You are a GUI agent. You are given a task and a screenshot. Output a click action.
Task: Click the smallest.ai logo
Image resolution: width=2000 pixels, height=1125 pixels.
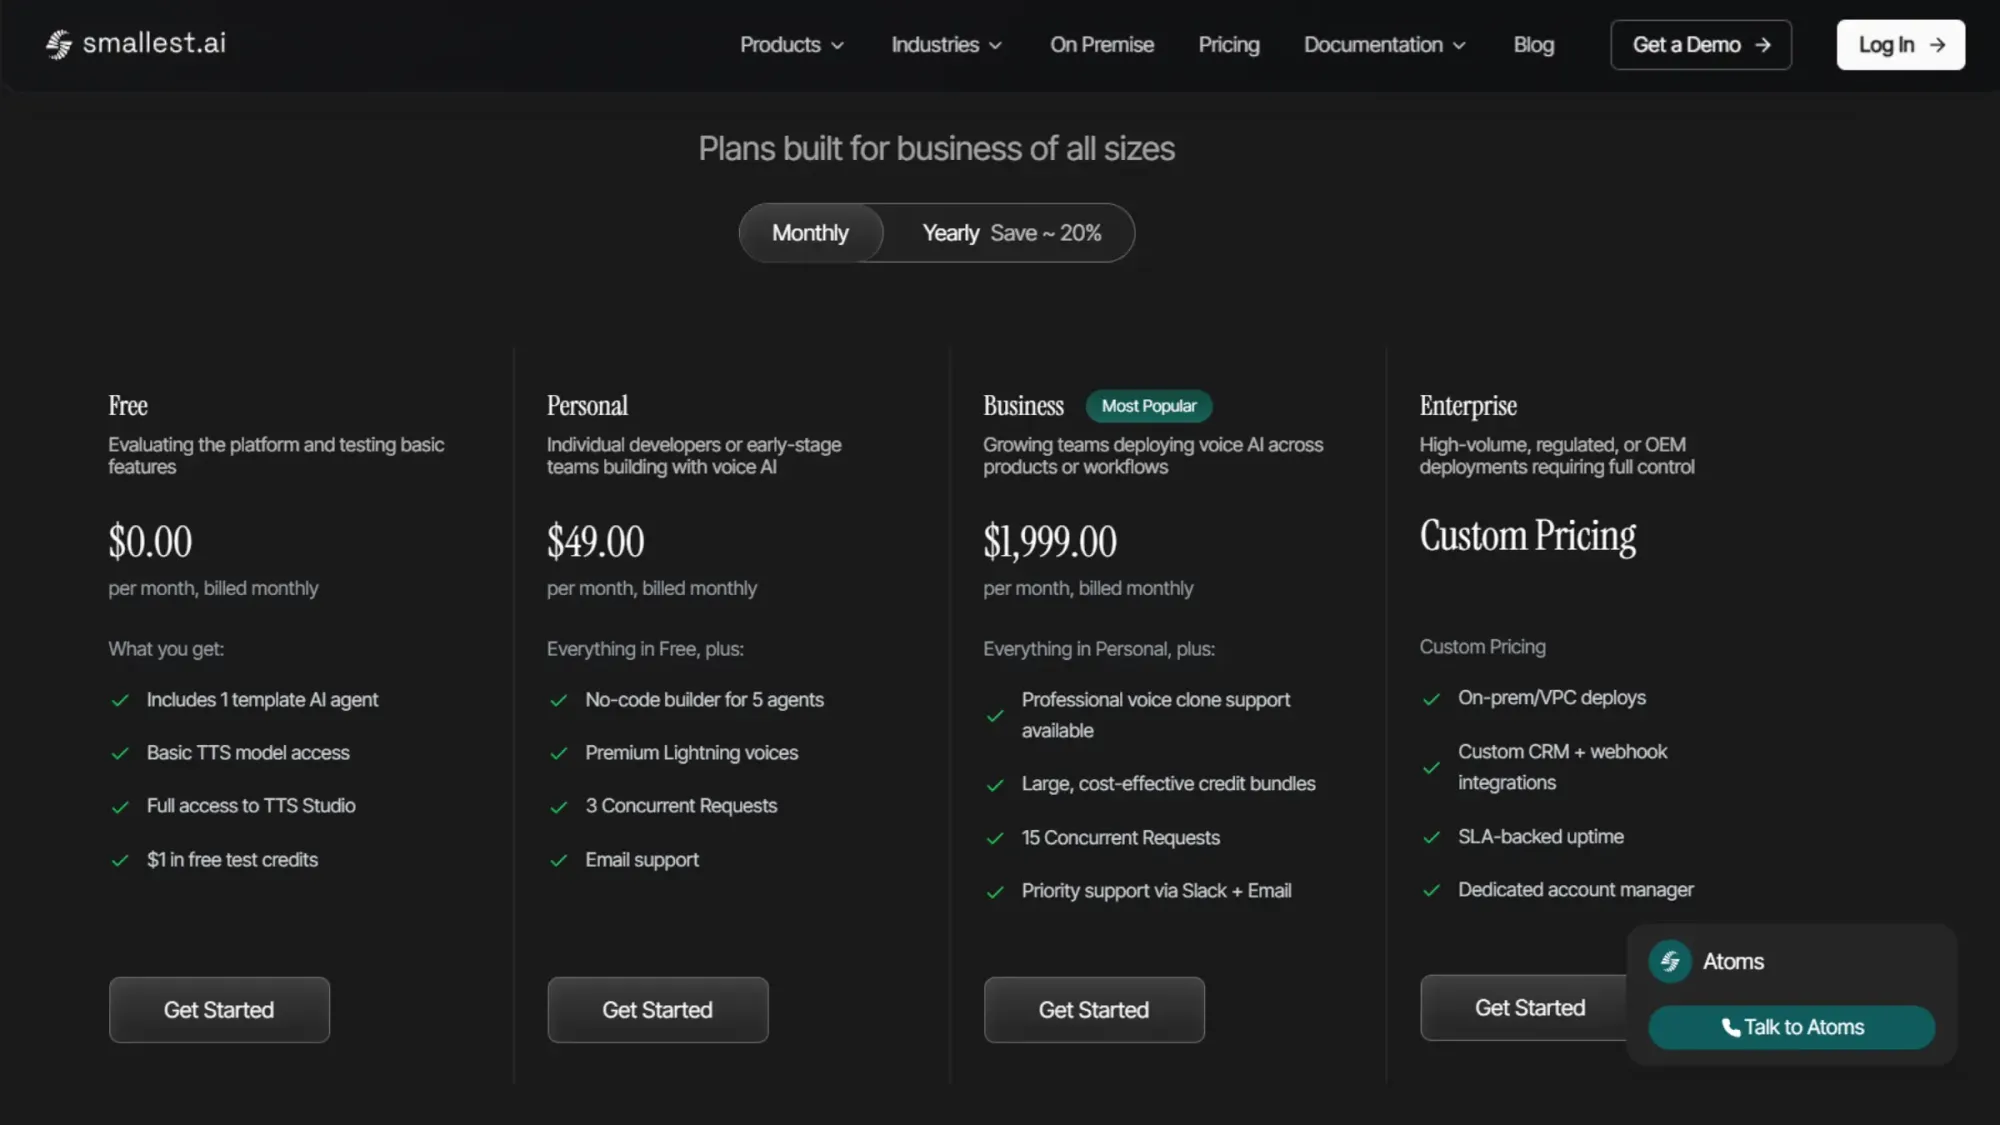134,44
